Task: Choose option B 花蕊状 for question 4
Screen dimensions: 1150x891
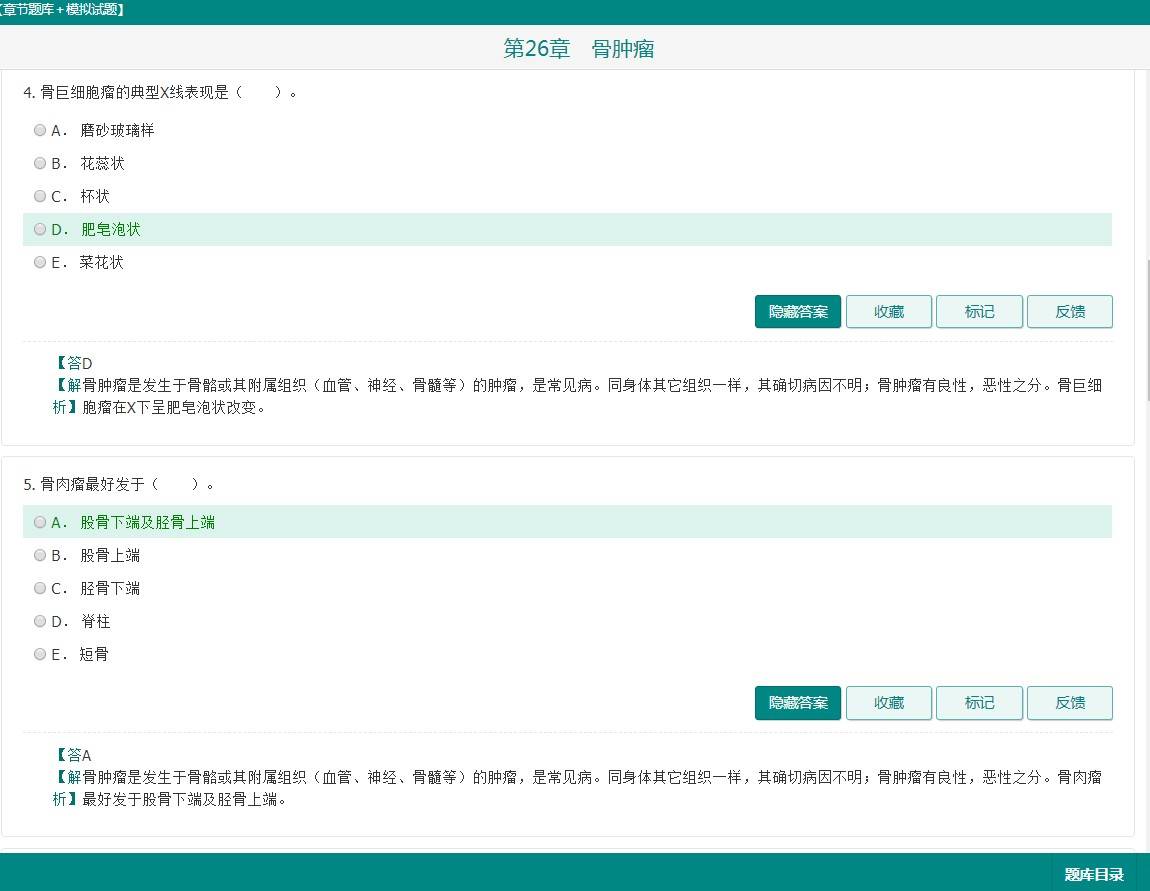Action: point(40,163)
